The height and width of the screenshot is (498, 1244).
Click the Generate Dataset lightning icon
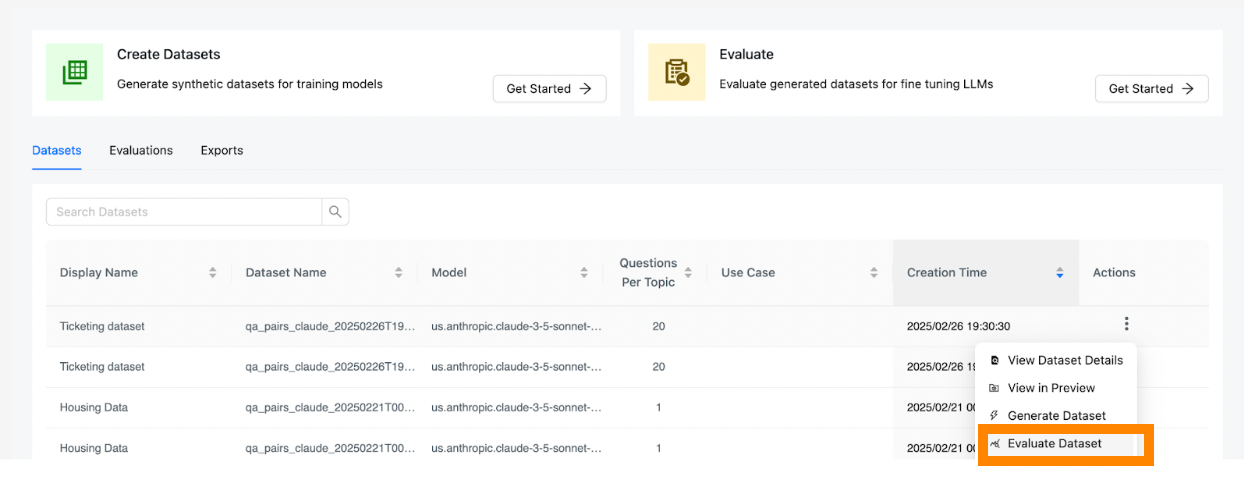tap(994, 416)
